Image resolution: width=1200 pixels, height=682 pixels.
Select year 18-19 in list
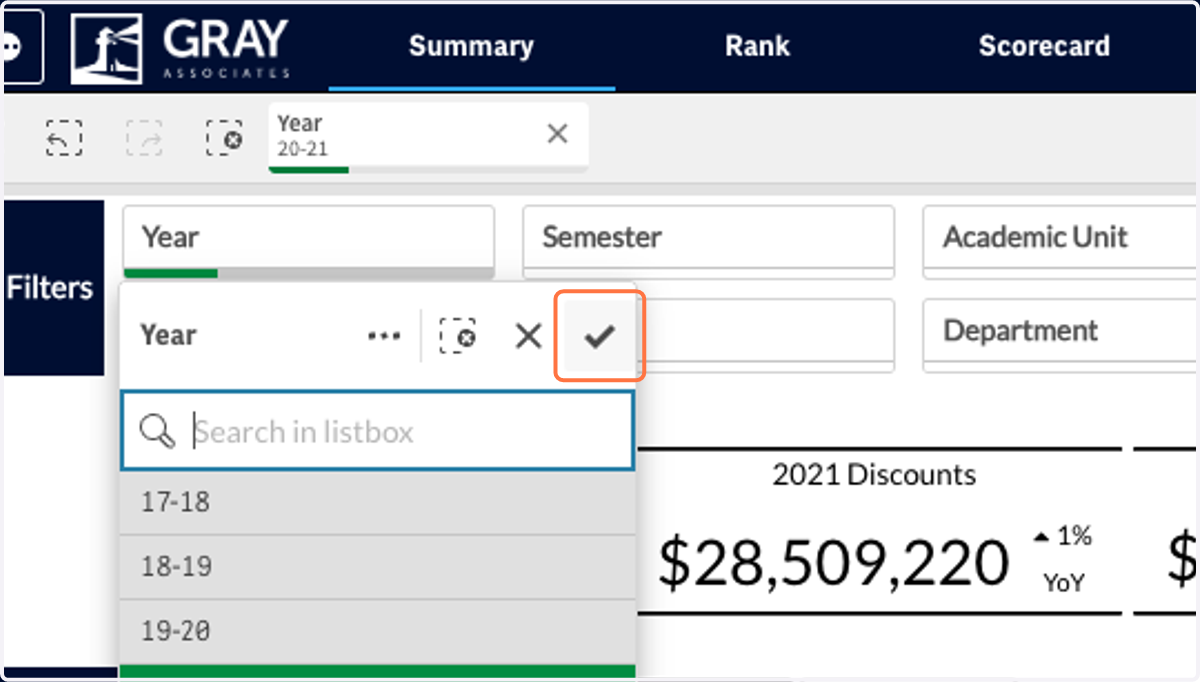pyautogui.click(x=377, y=566)
